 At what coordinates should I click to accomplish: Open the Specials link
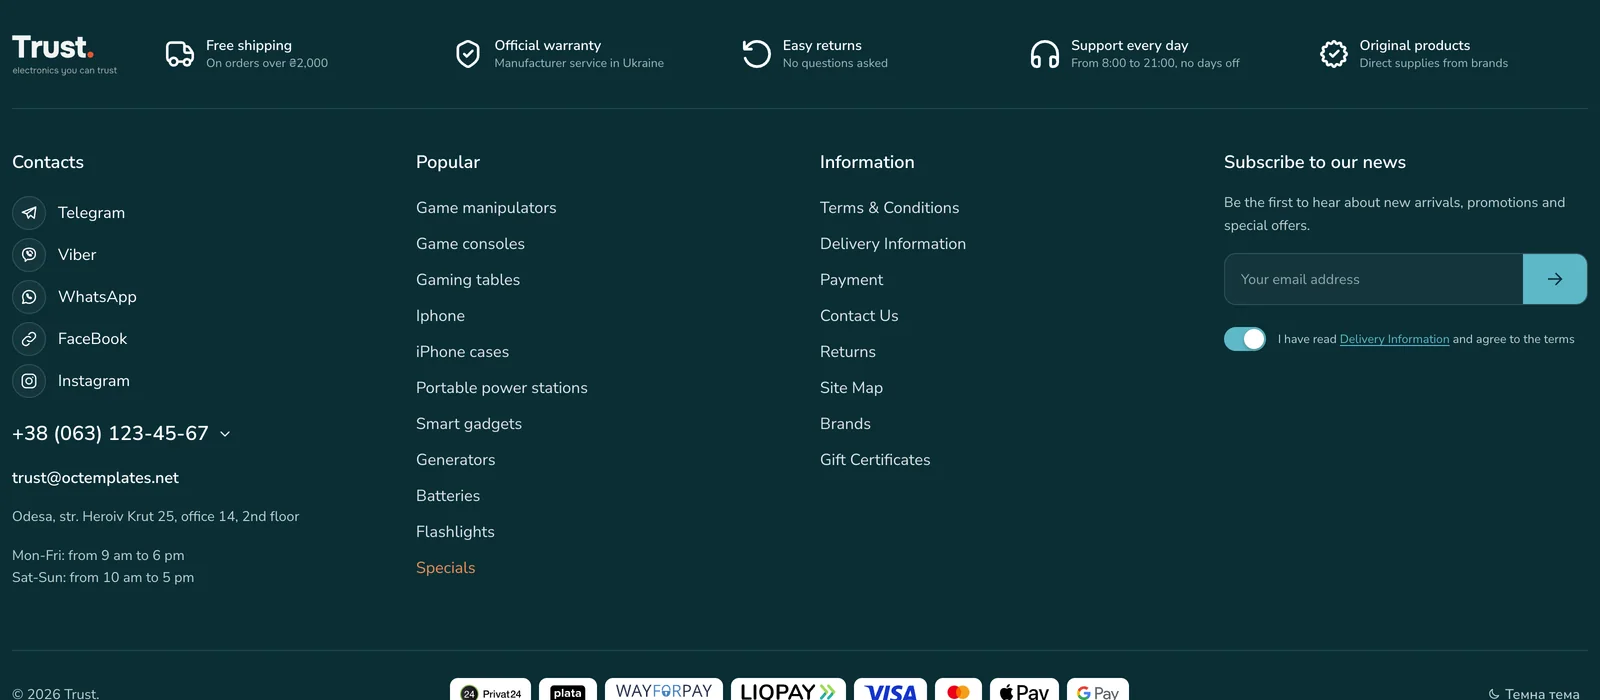pyautogui.click(x=445, y=568)
